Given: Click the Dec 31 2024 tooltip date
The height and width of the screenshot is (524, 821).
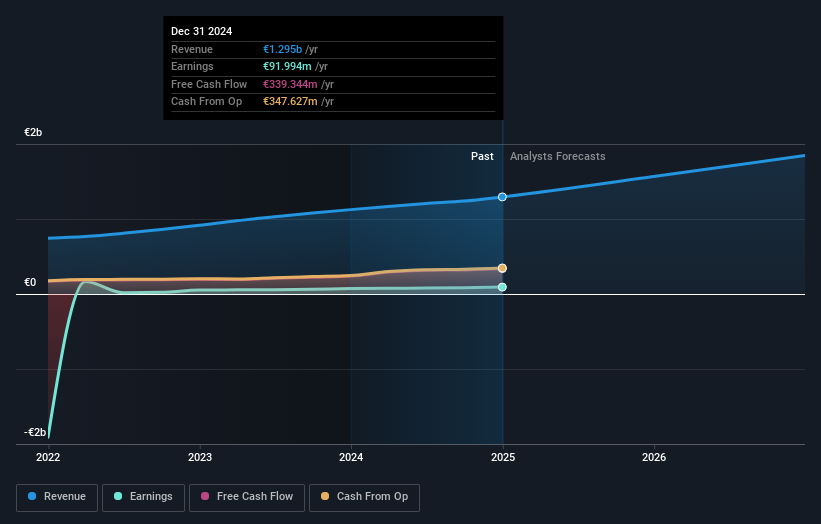Looking at the screenshot, I should click(202, 31).
